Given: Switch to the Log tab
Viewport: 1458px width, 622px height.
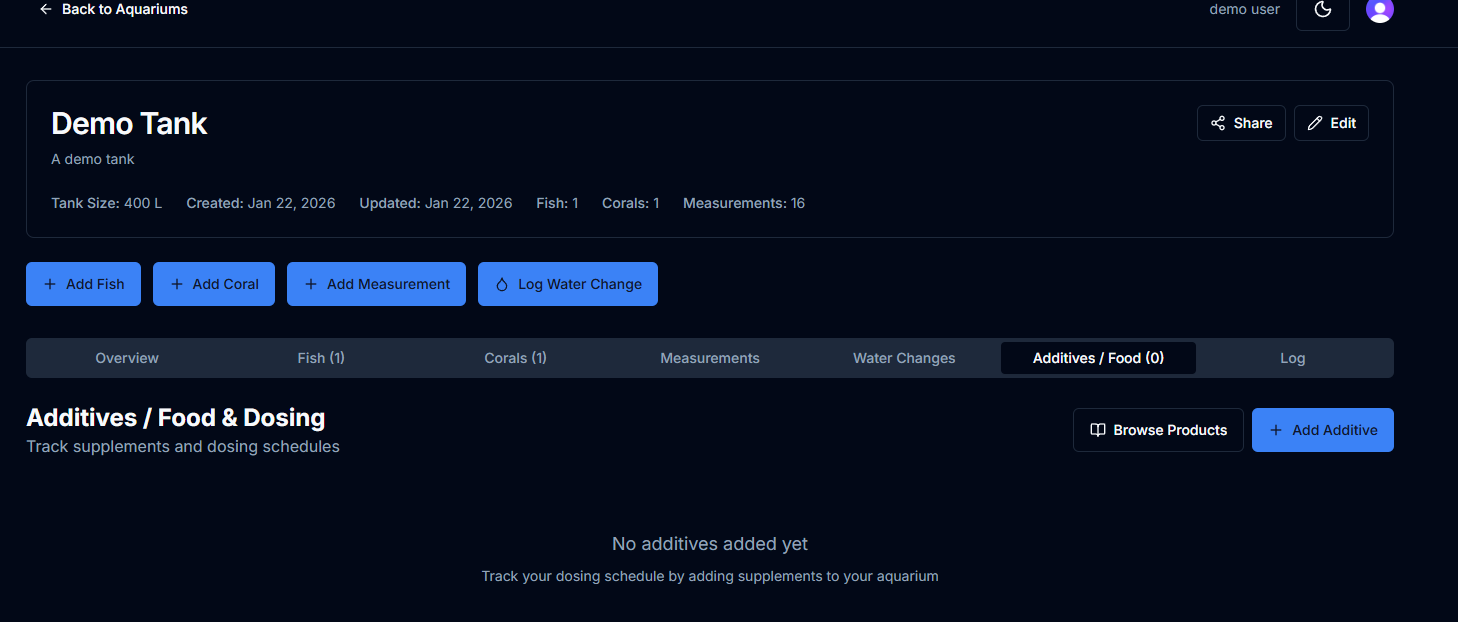Looking at the screenshot, I should coord(1292,358).
